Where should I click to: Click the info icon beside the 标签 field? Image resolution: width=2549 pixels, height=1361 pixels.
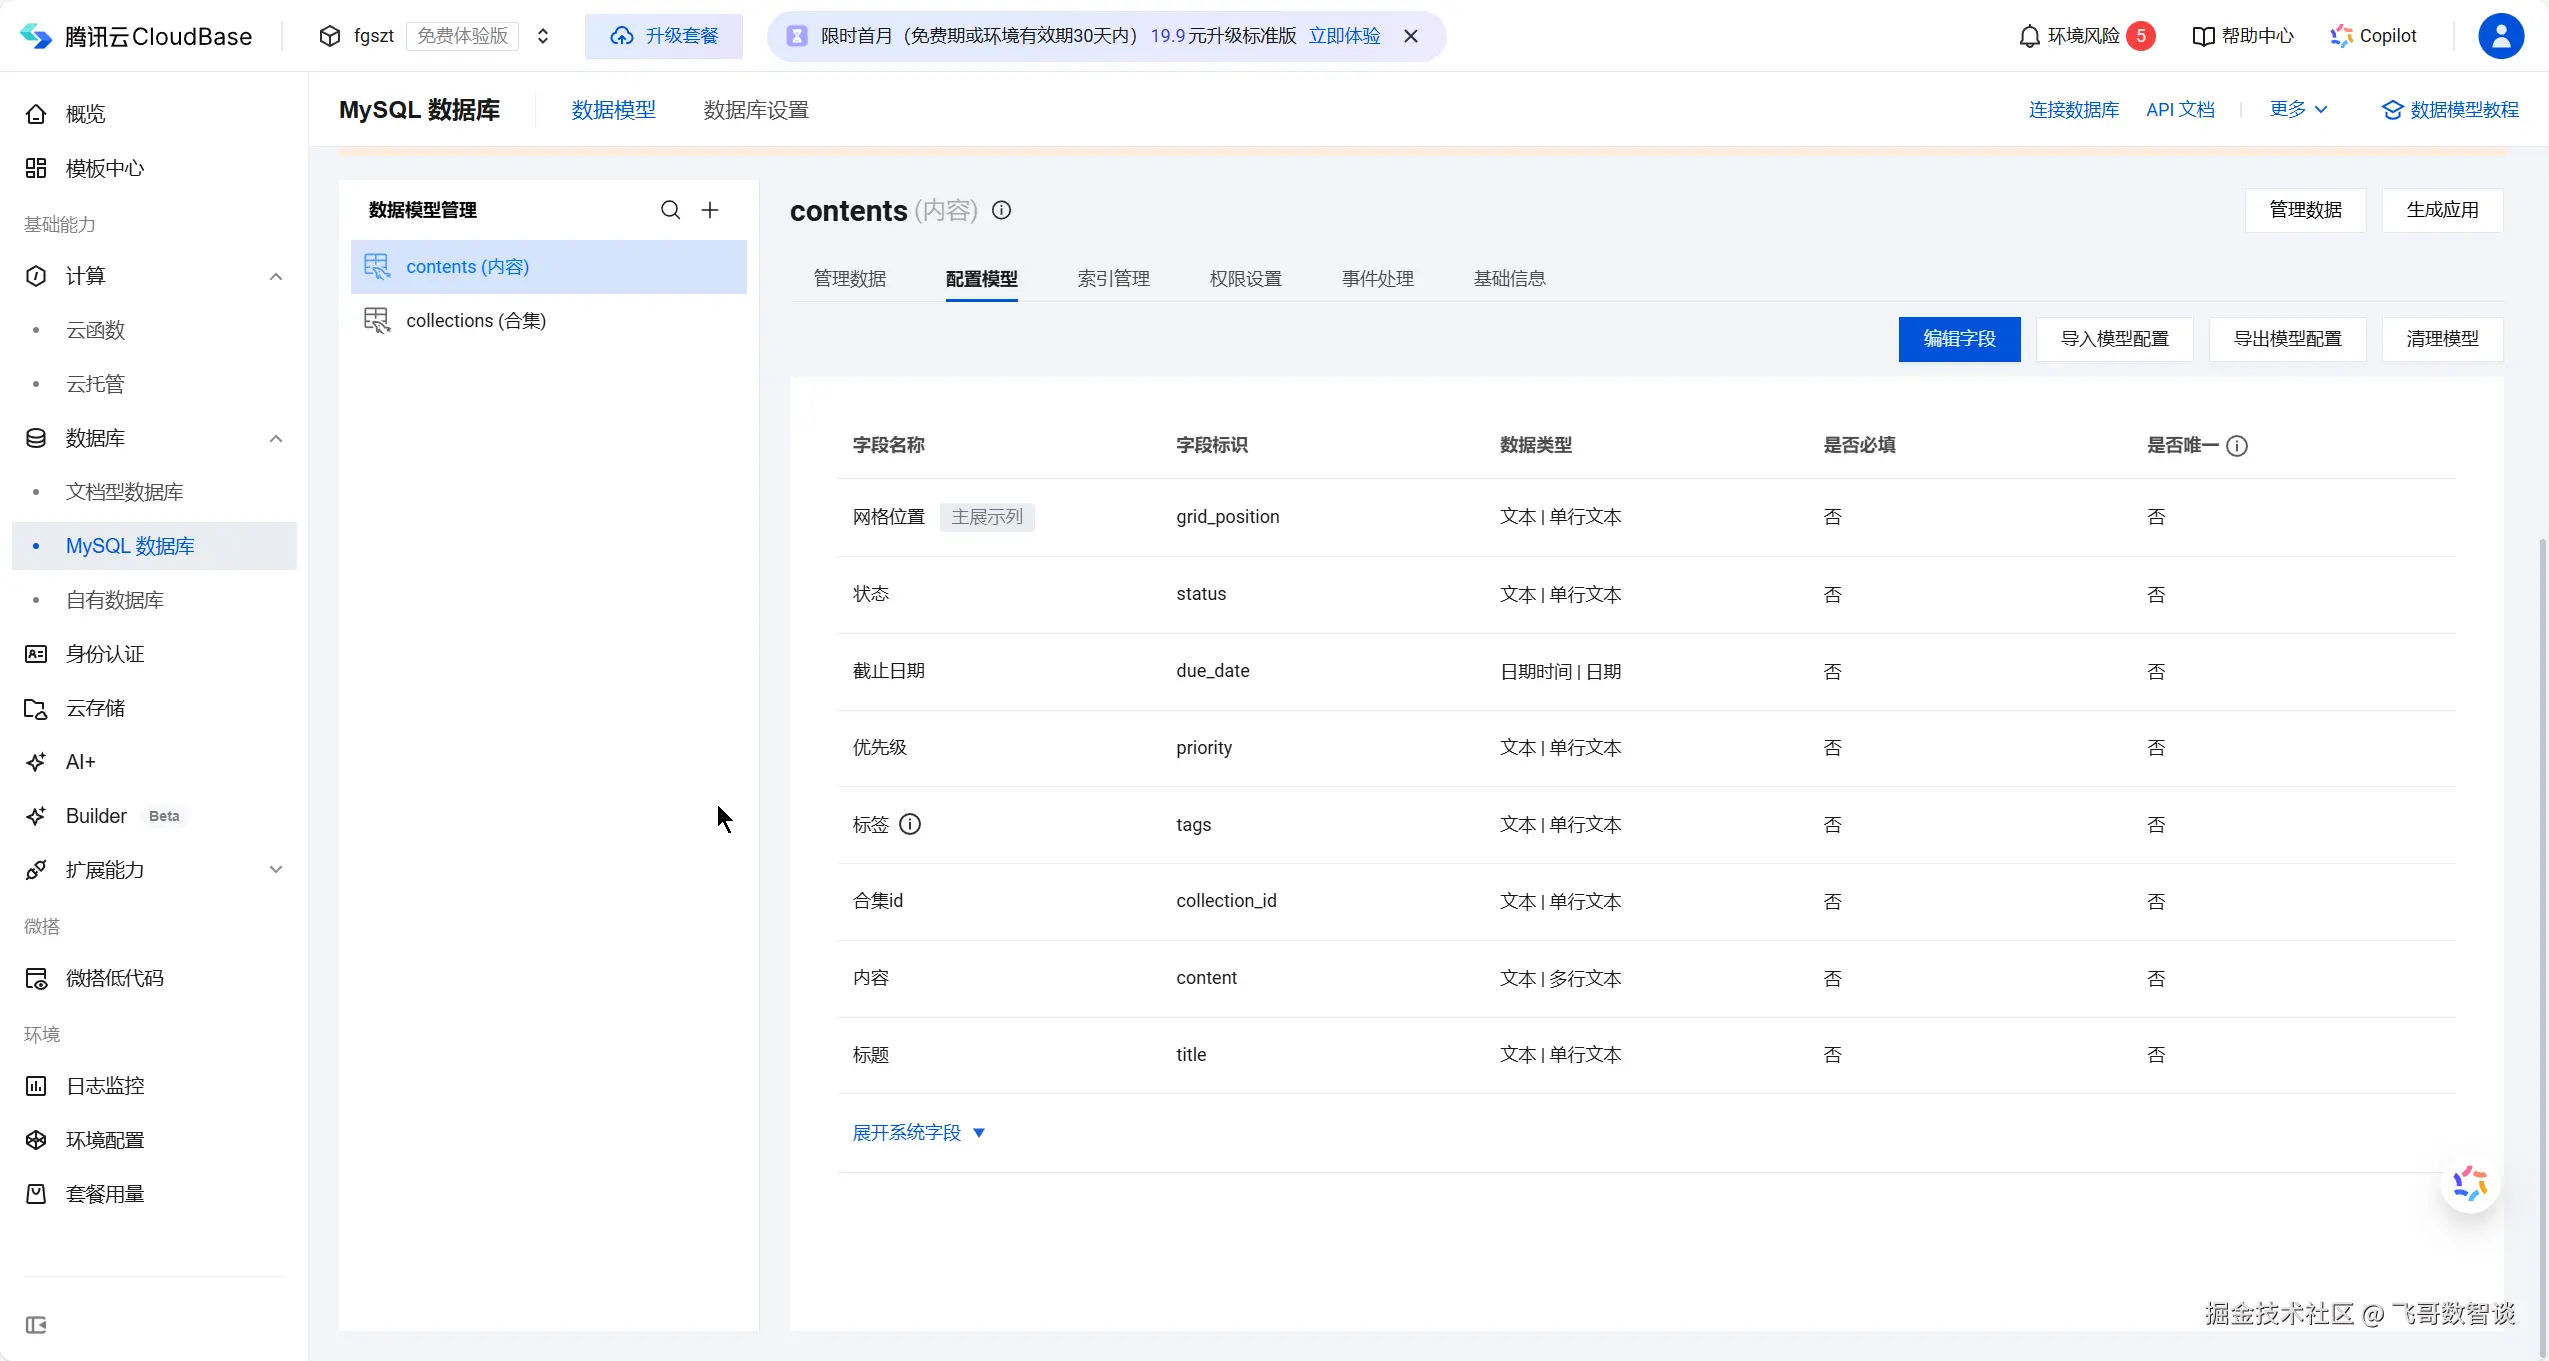[x=909, y=823]
